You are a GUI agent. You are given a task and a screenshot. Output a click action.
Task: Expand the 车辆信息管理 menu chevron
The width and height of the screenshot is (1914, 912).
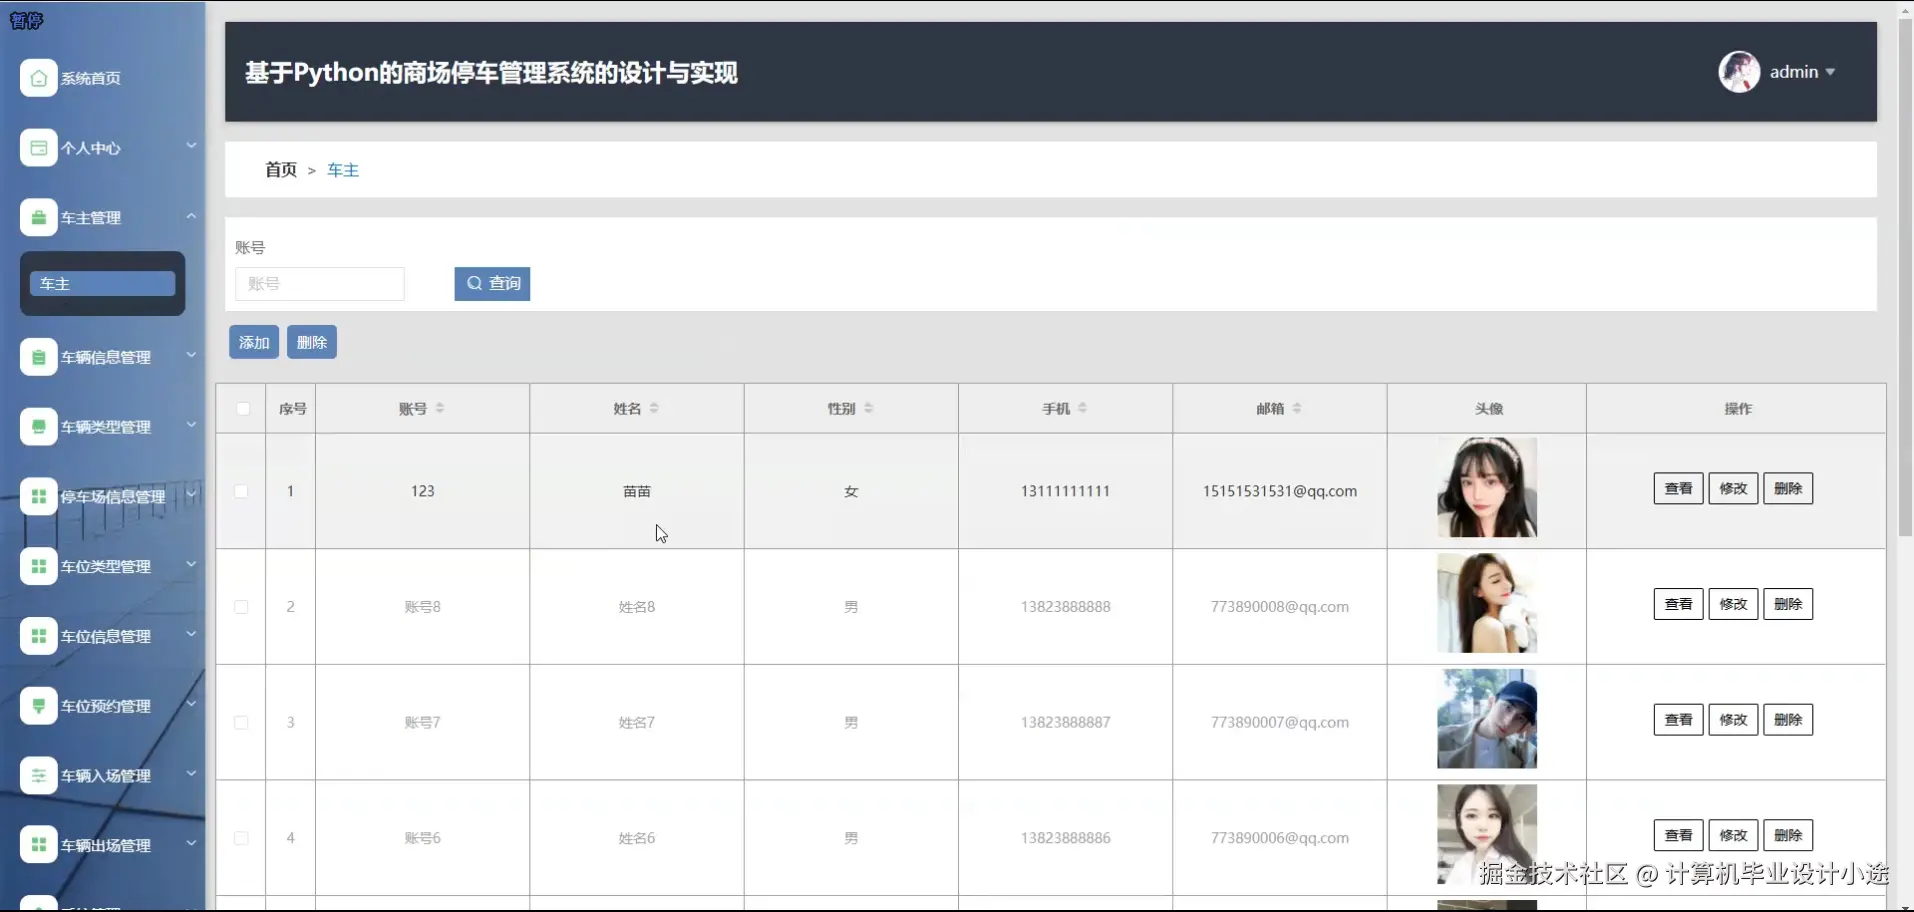pyautogui.click(x=191, y=355)
